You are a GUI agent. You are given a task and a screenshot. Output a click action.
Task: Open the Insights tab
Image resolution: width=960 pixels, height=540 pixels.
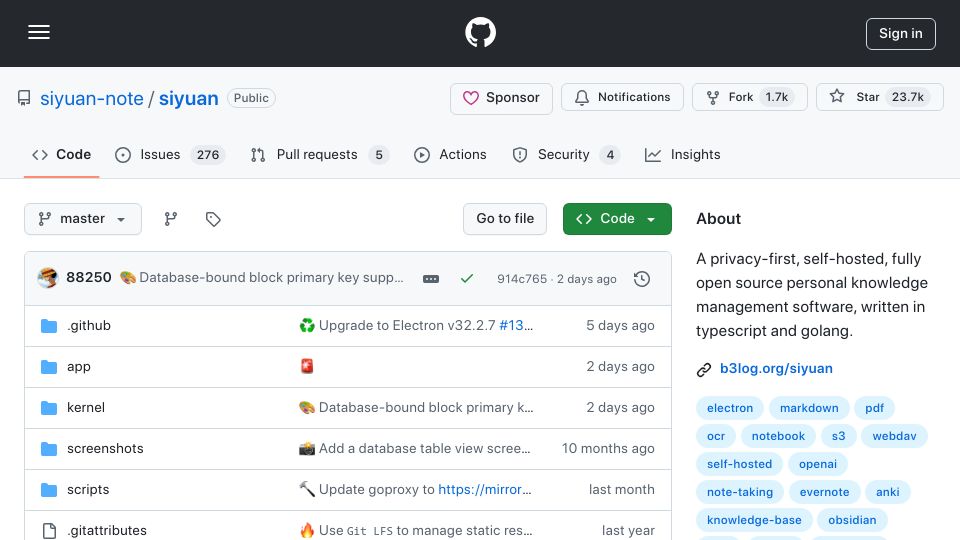pyautogui.click(x=682, y=155)
